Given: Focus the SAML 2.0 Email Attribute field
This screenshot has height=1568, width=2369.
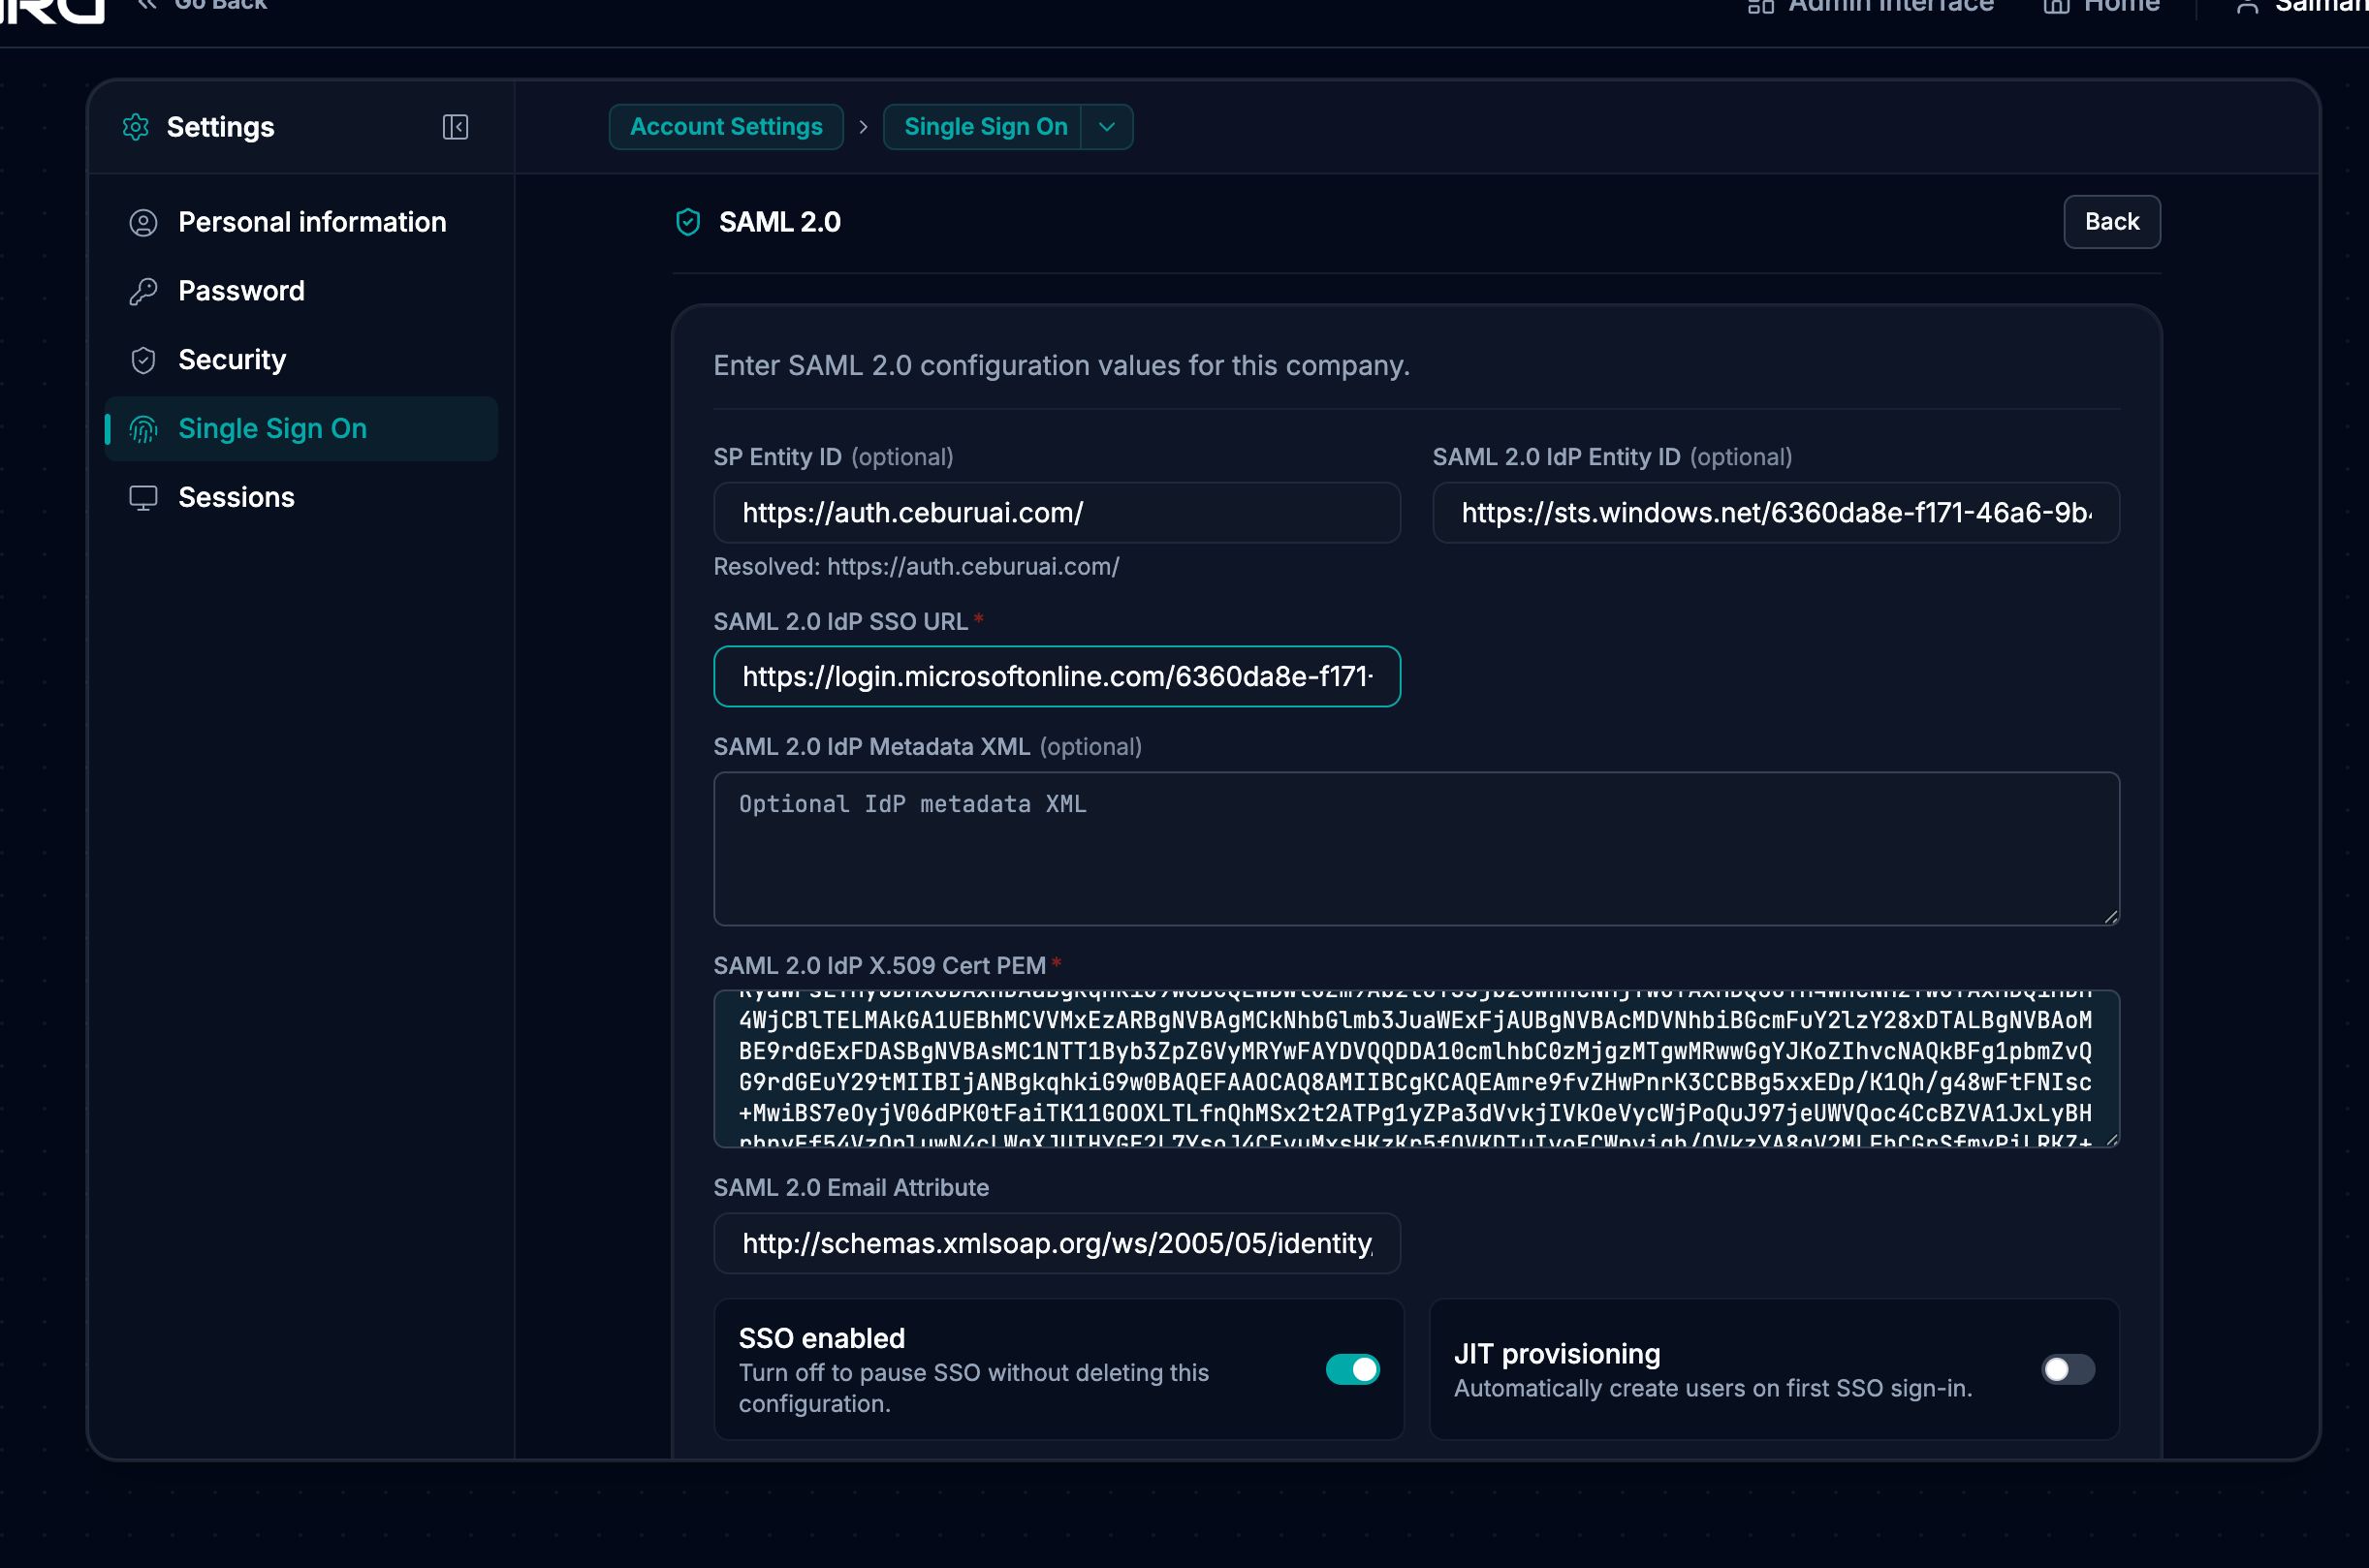Looking at the screenshot, I should [x=1057, y=1244].
